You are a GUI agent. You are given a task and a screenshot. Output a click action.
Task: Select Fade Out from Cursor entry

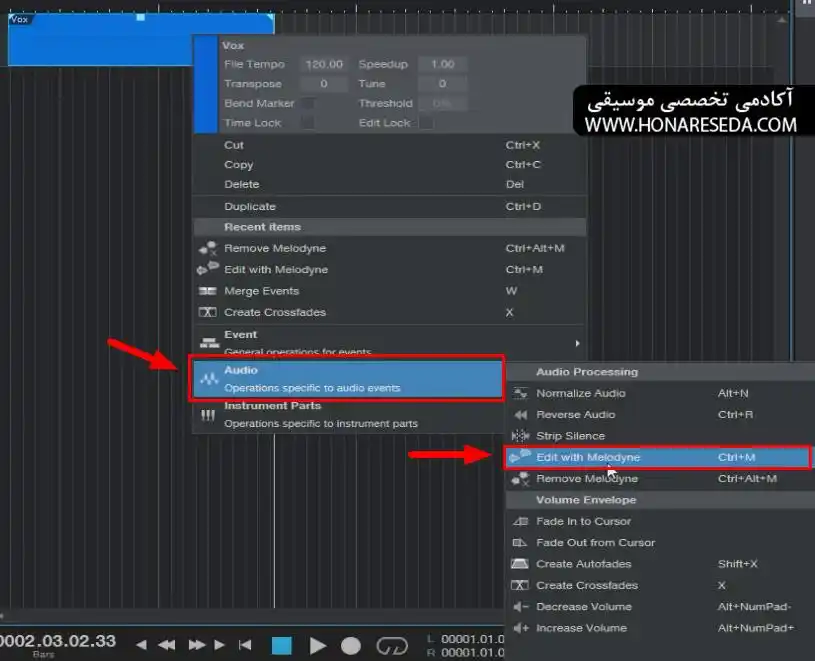660,543
